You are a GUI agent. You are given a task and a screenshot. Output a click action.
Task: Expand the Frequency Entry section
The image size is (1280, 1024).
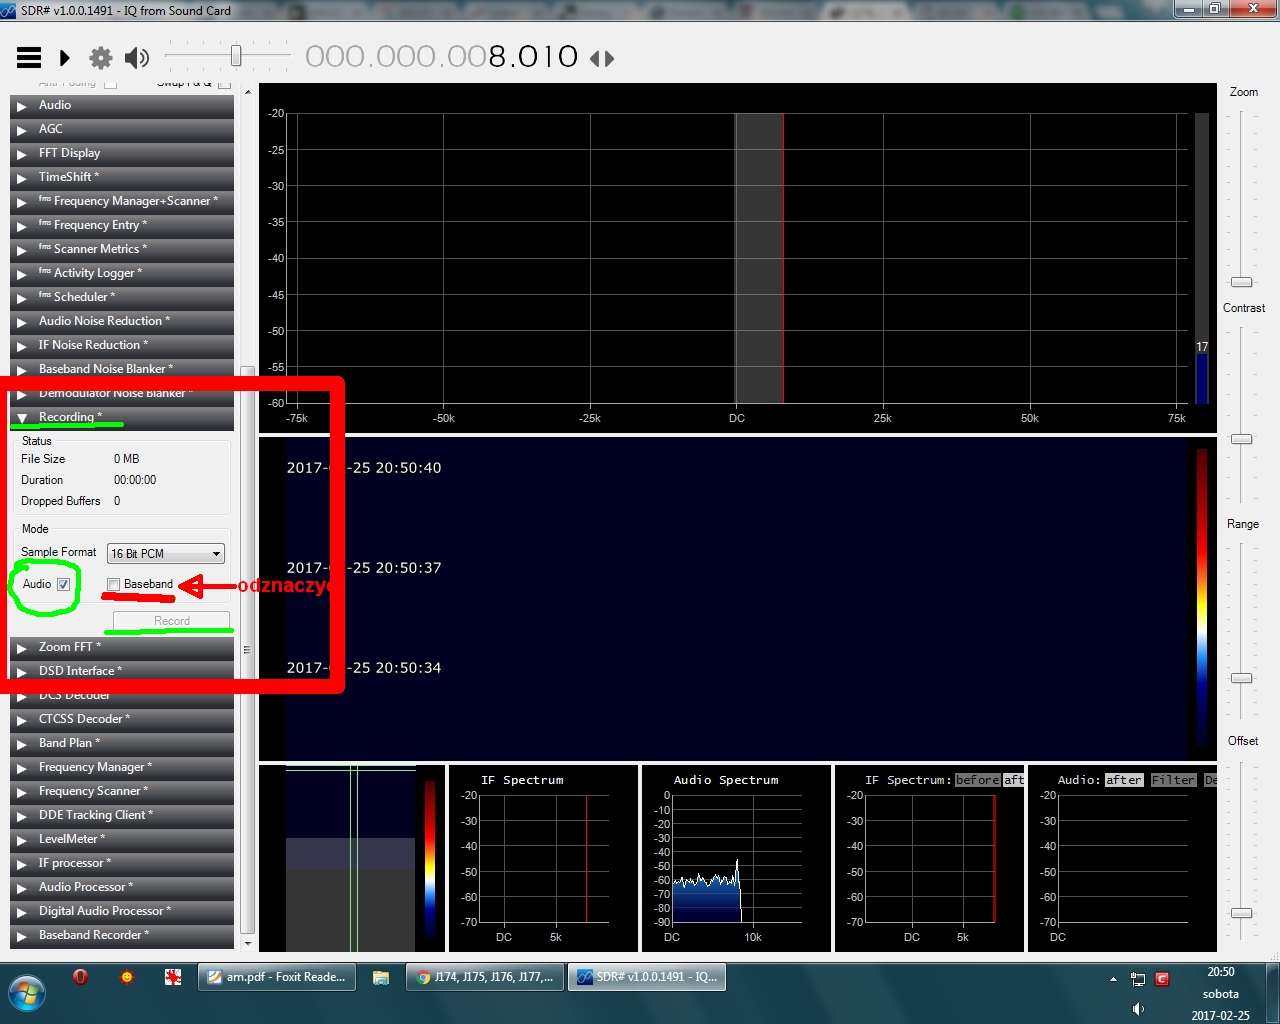tap(122, 225)
